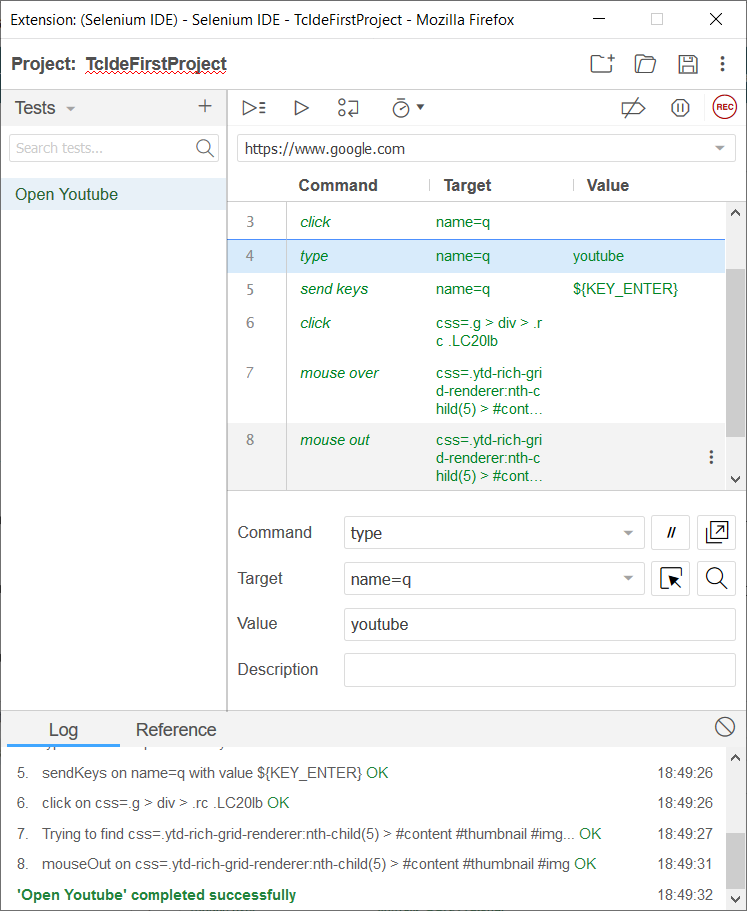Screen dimensions: 751x911
Task: Run current test play icon
Action: [301, 108]
